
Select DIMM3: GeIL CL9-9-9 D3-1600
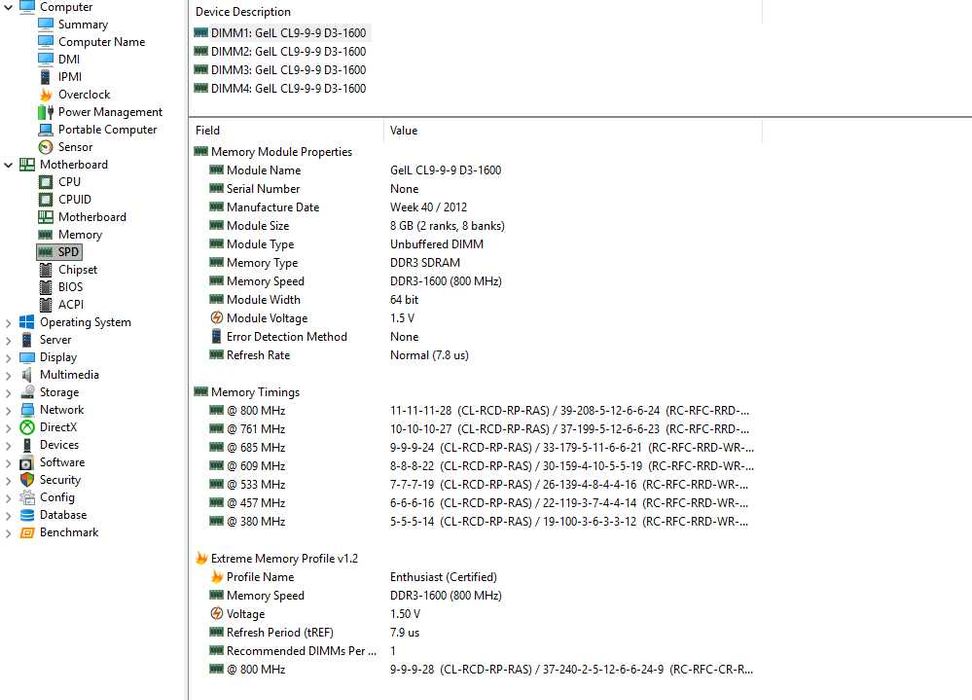280,70
